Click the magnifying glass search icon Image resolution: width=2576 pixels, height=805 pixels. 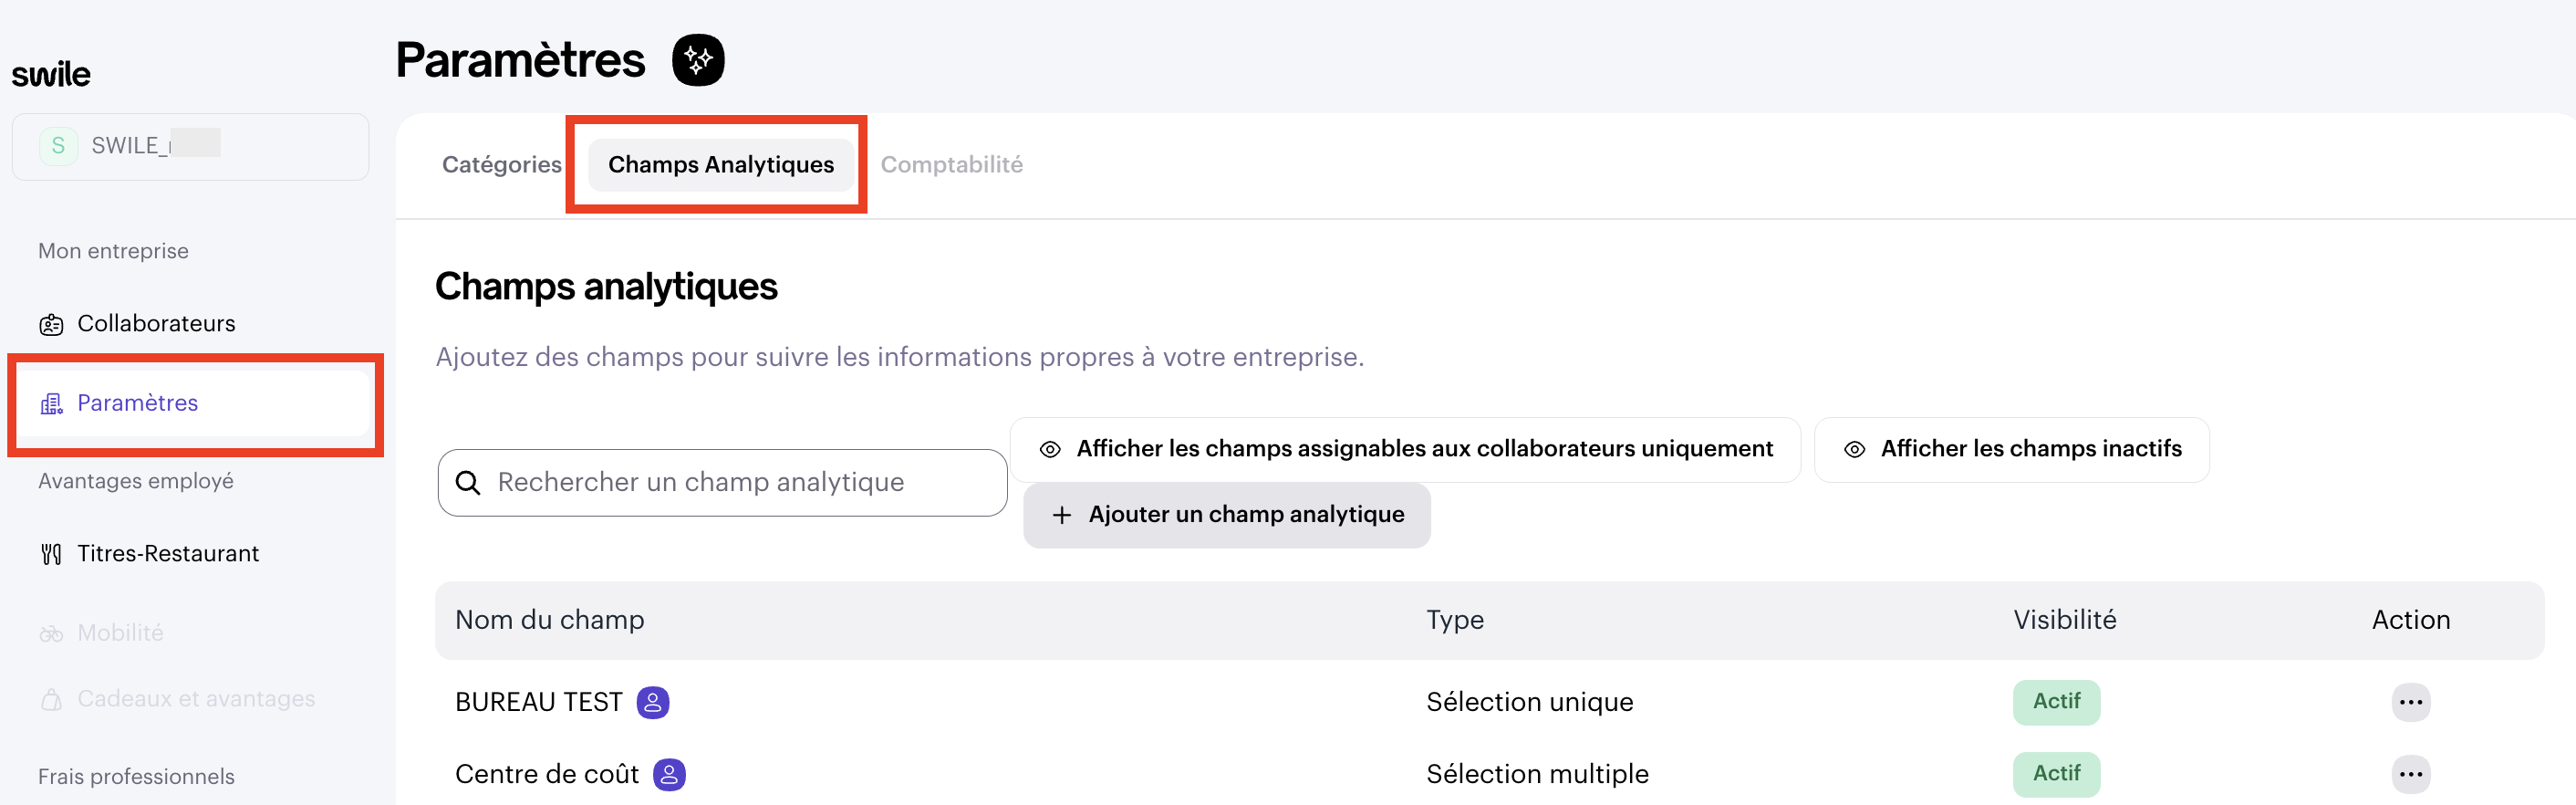(468, 483)
